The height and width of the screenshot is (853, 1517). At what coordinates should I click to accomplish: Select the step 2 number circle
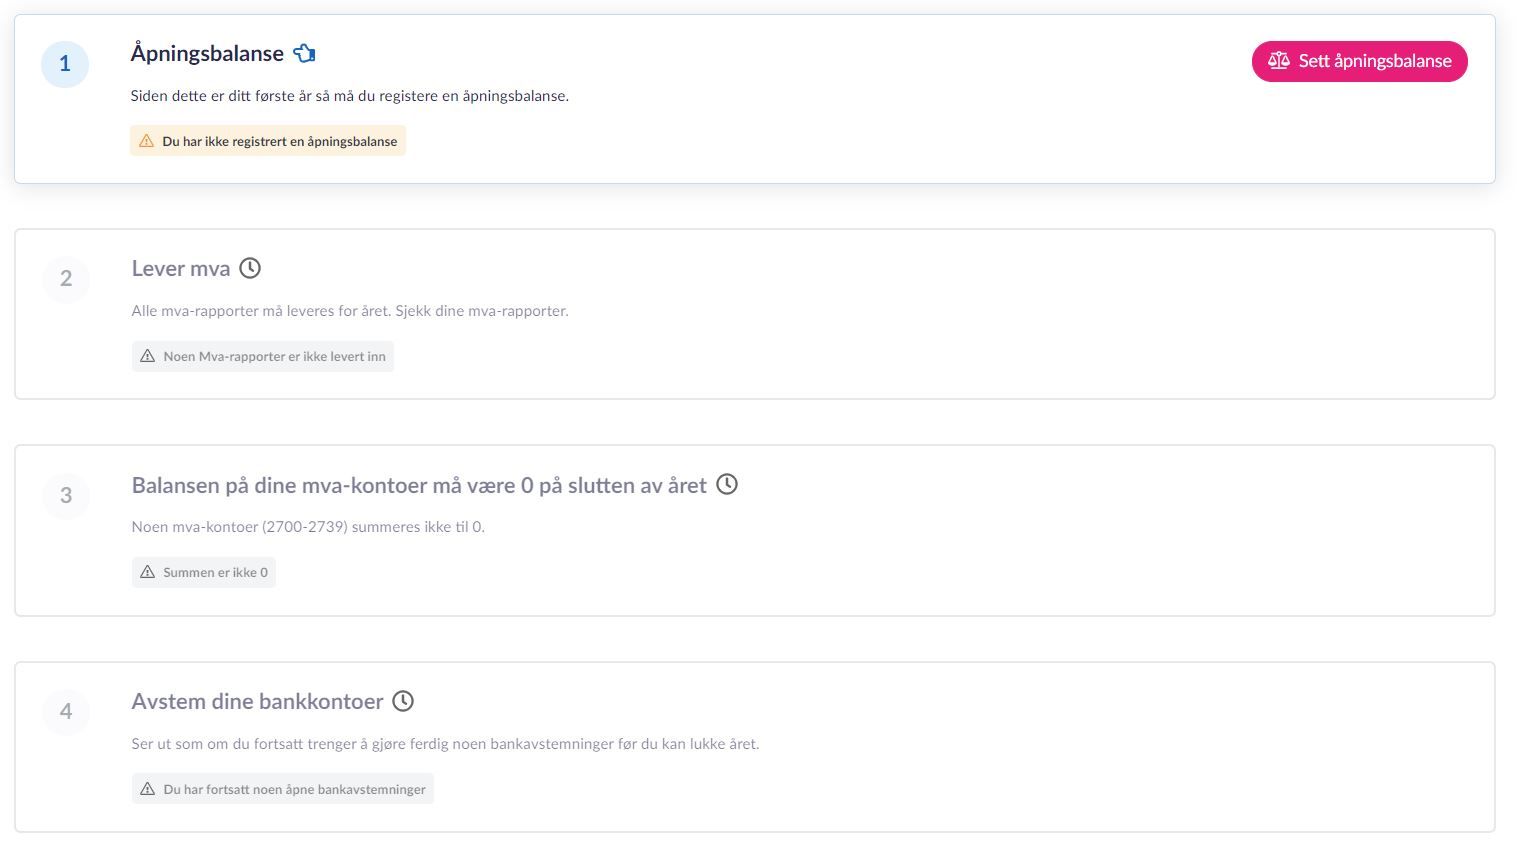[66, 279]
